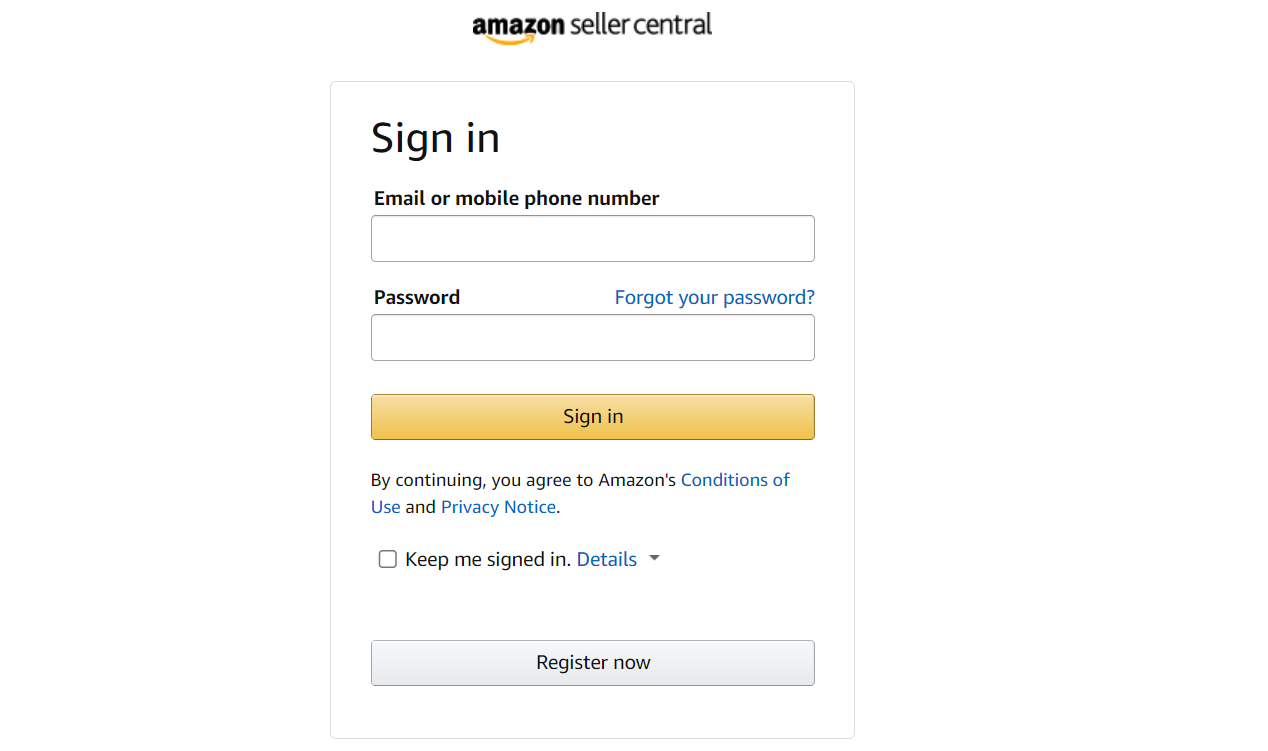
Task: Click the email or mobile phone input field
Action: point(592,238)
